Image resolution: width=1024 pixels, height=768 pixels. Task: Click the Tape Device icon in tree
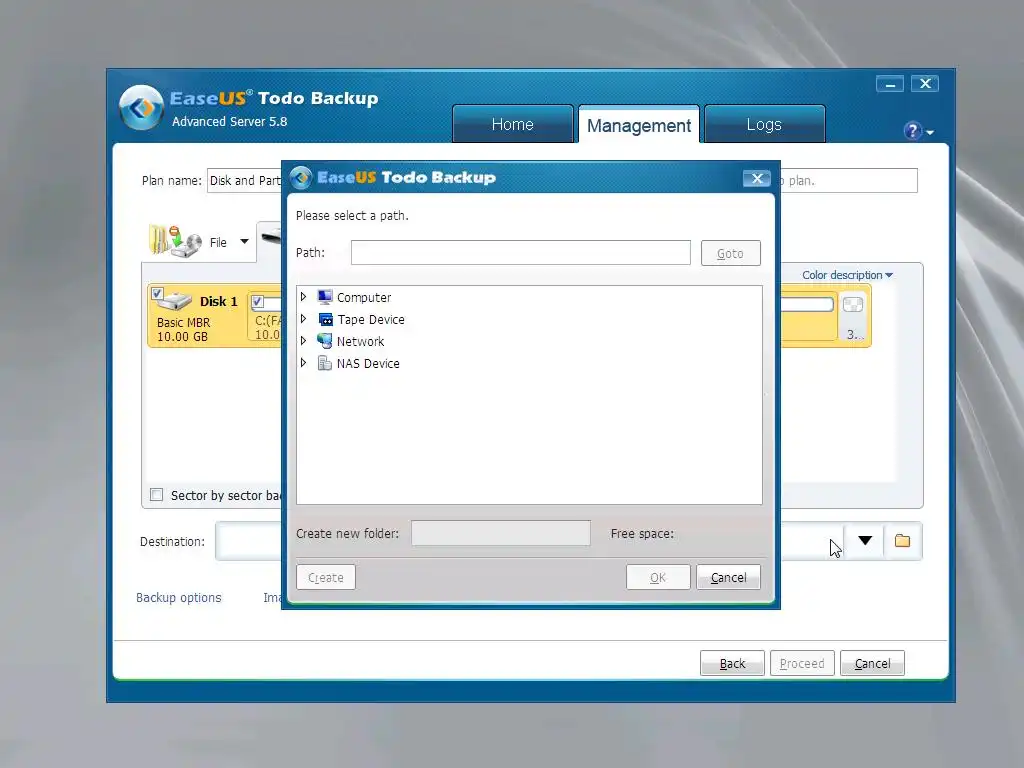click(325, 319)
